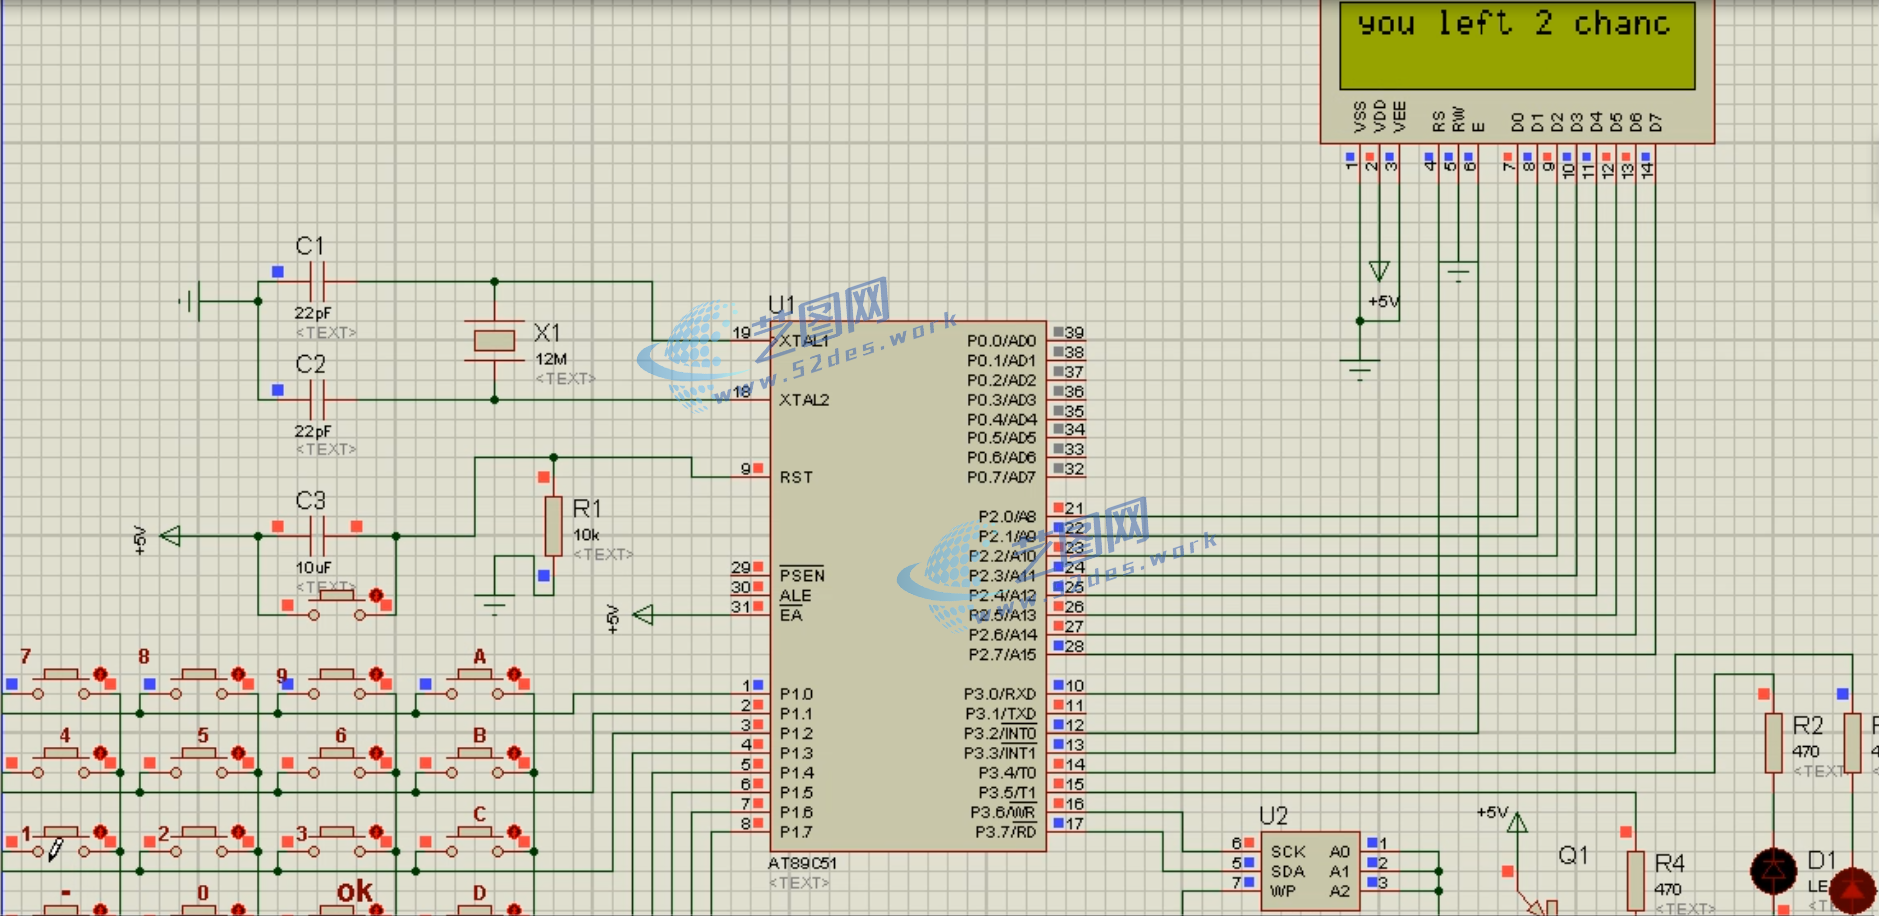Select resistor R4 body
This screenshot has height=916, width=1879.
pyautogui.click(x=1636, y=880)
